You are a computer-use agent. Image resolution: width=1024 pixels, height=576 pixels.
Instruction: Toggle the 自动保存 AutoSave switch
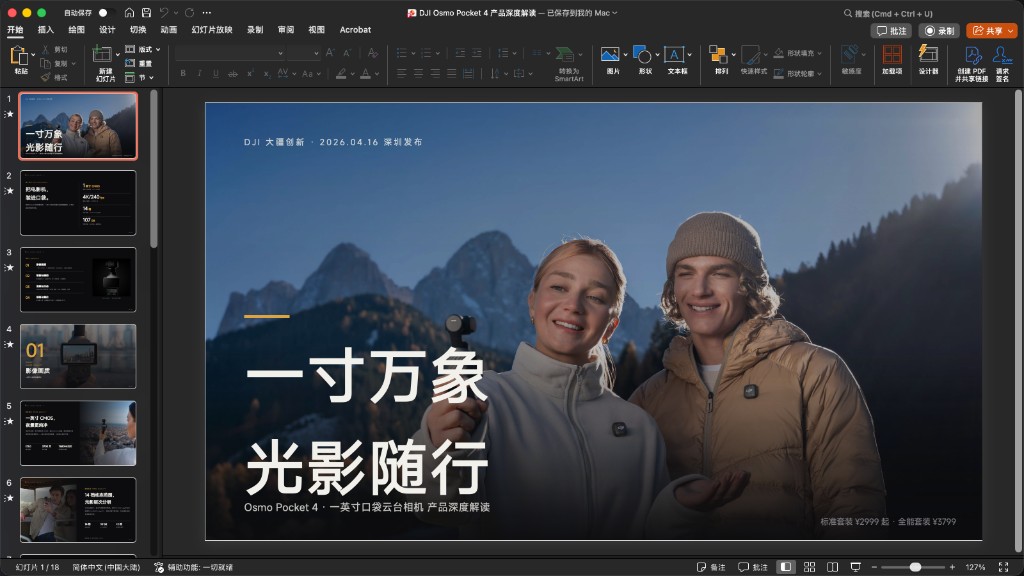coord(106,13)
